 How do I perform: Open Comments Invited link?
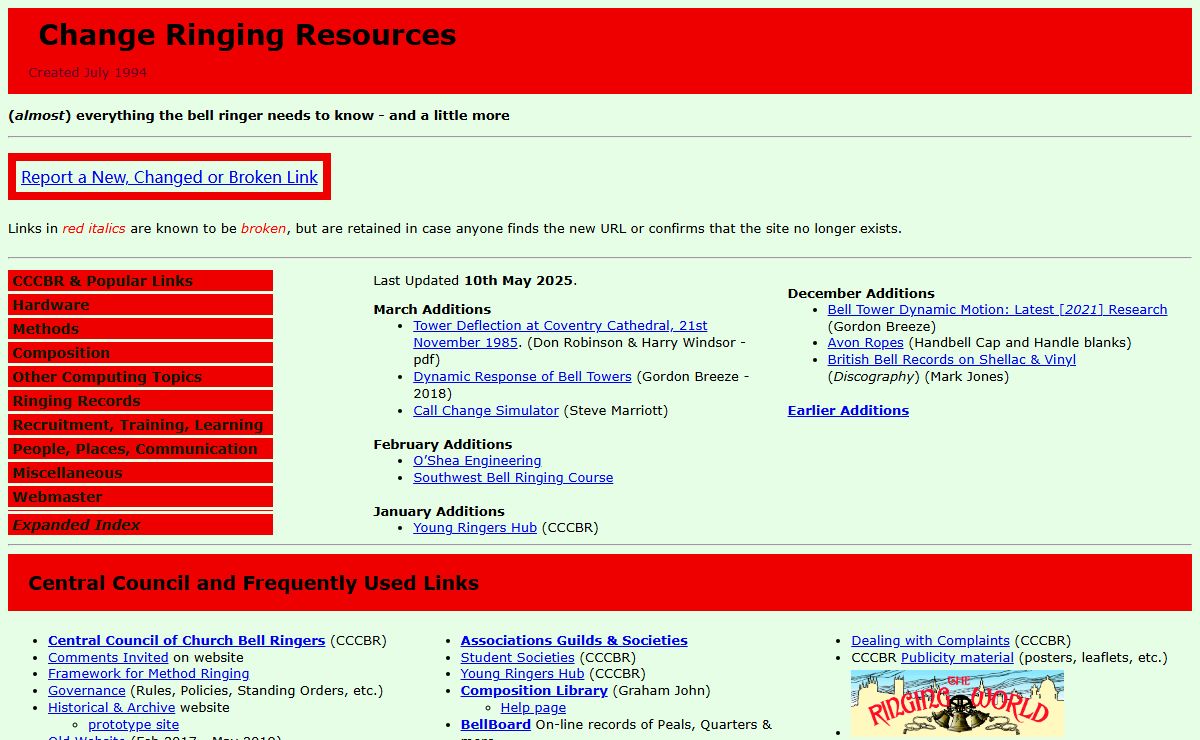108,657
